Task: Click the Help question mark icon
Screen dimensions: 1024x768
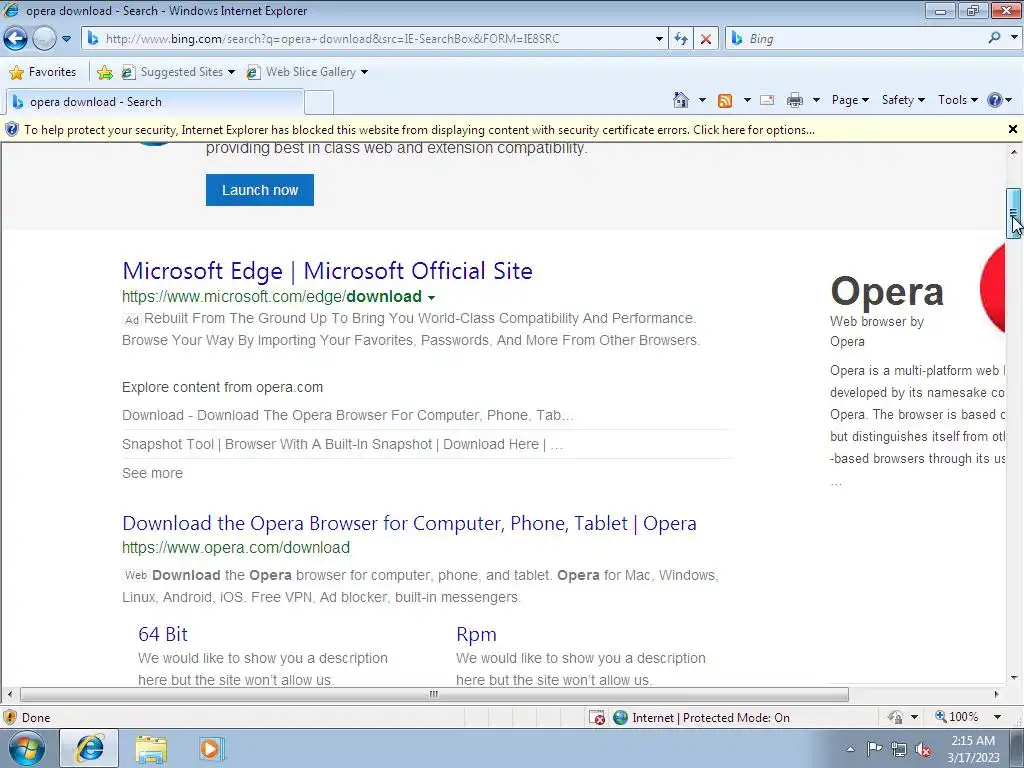Action: coord(994,100)
